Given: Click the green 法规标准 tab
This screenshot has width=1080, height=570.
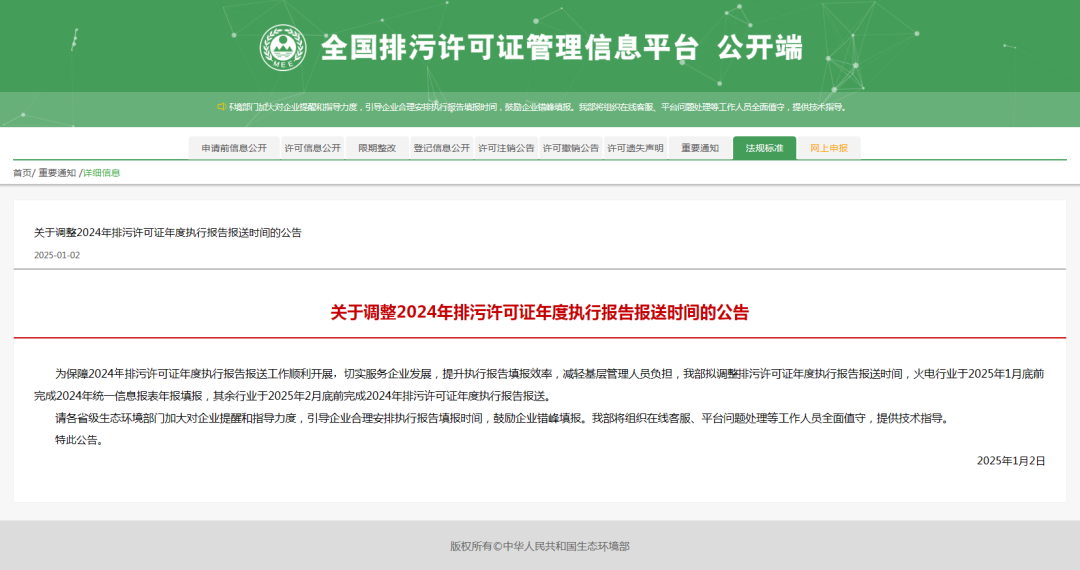Looking at the screenshot, I should click(x=765, y=148).
